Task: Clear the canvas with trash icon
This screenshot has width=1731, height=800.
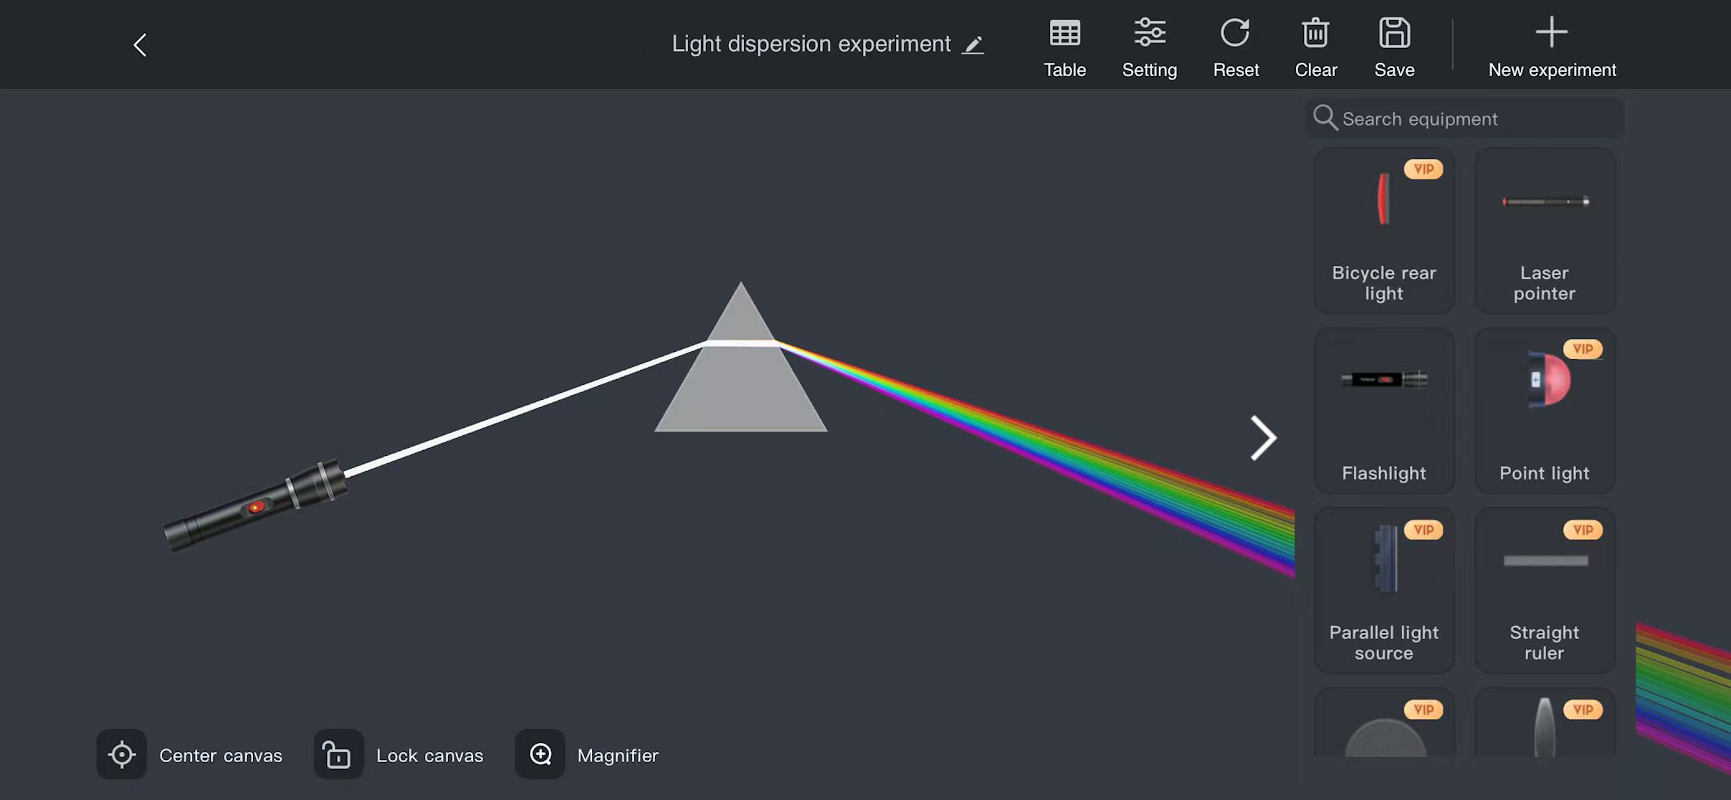Action: point(1316,48)
